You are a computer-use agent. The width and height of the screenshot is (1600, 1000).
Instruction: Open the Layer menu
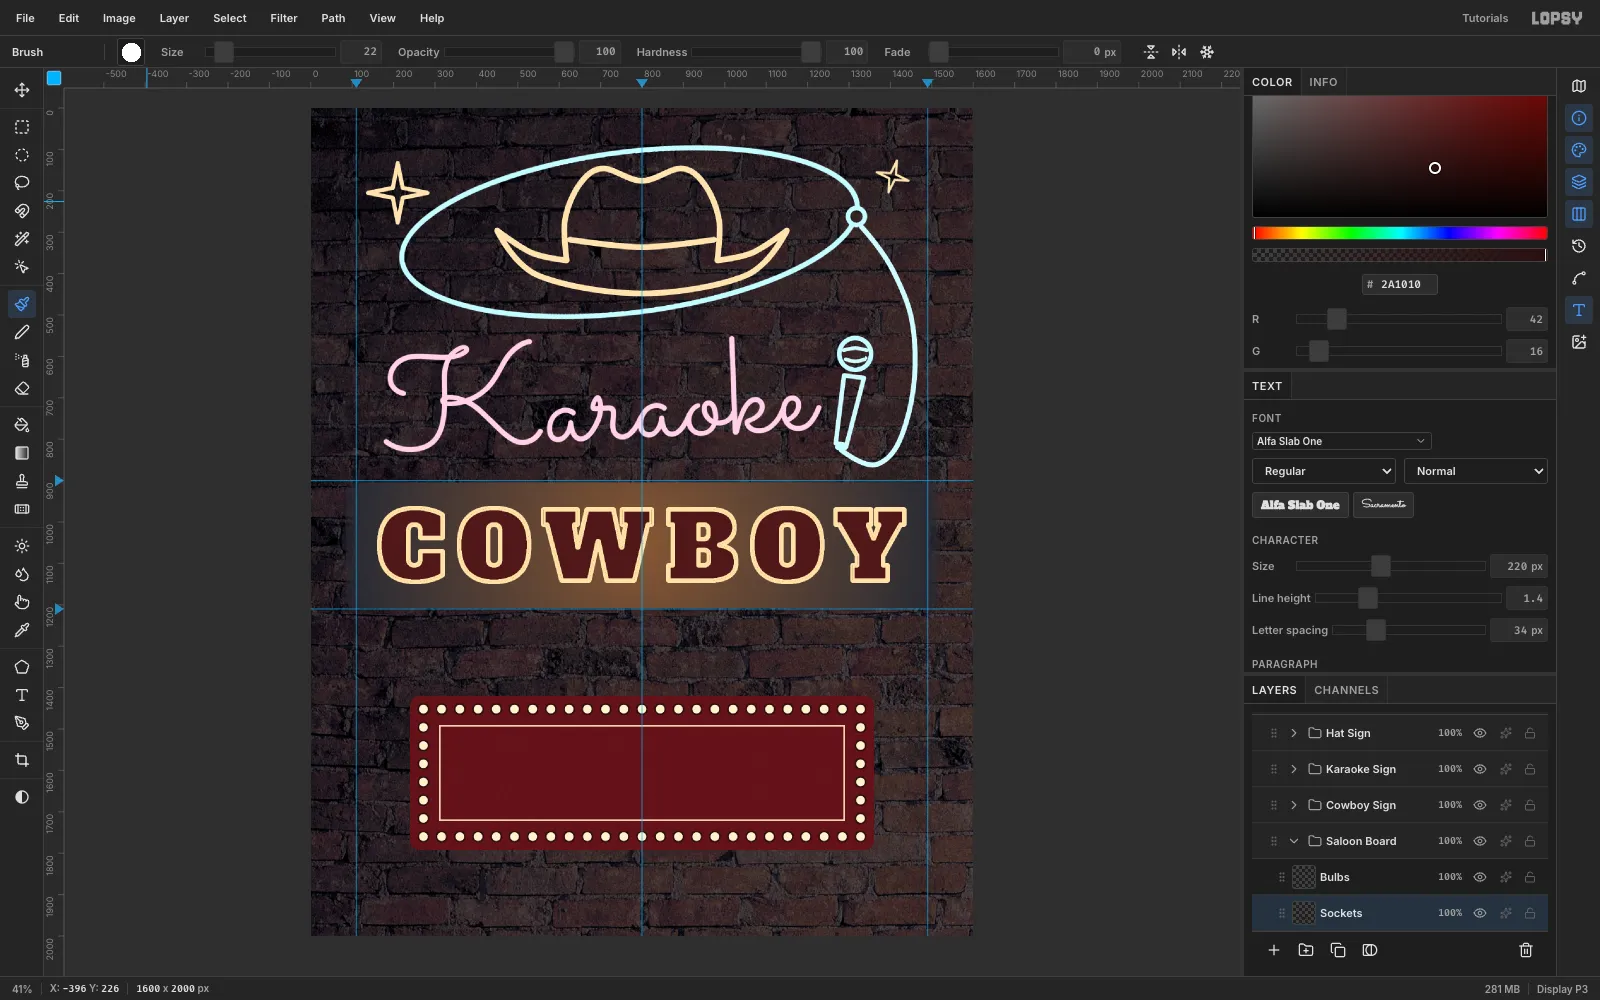pos(174,18)
